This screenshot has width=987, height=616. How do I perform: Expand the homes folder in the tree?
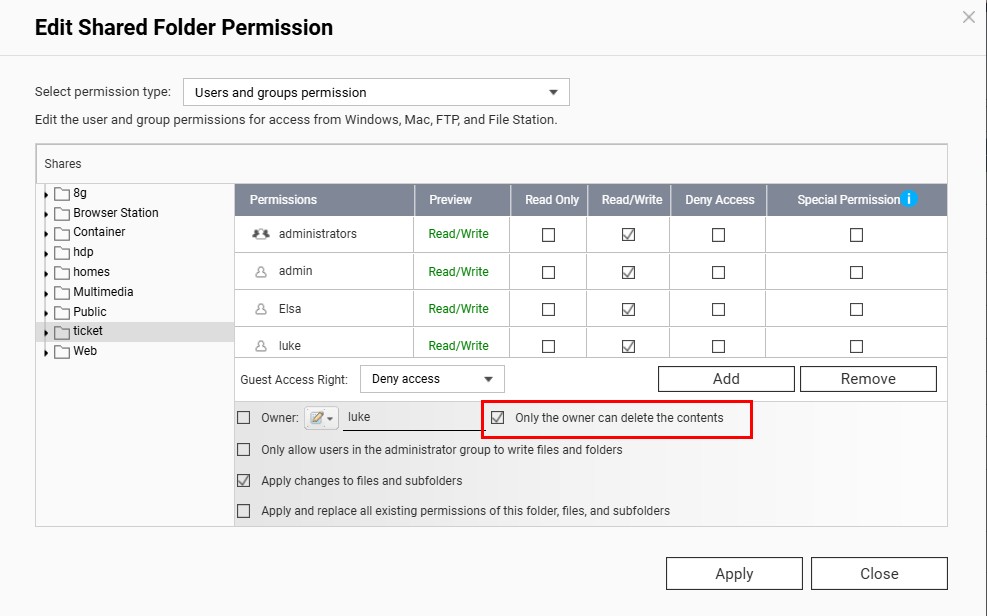(45, 271)
